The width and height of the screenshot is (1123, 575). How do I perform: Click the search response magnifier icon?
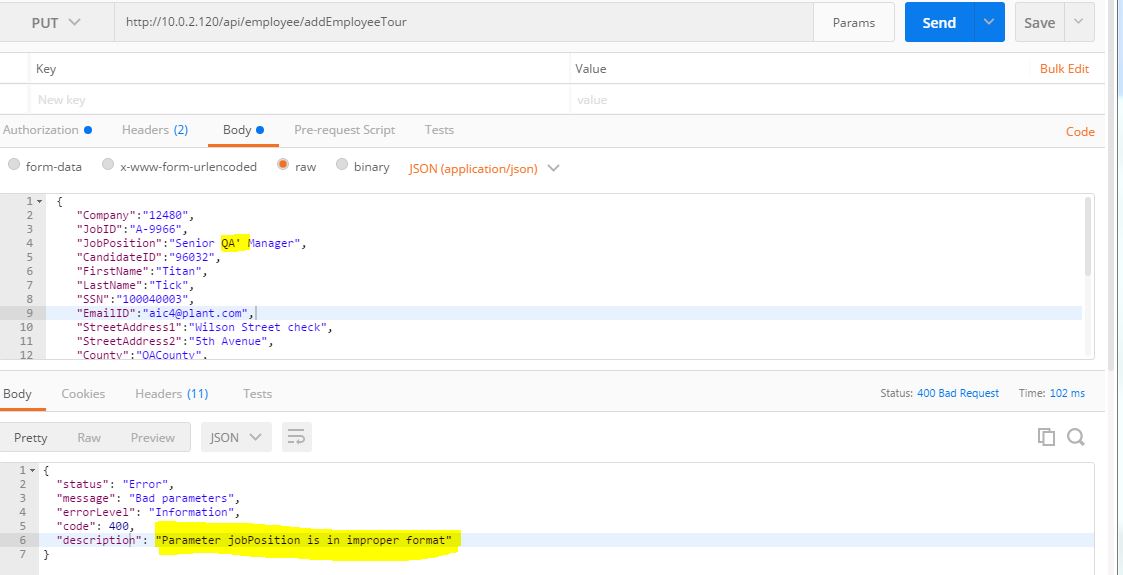(x=1076, y=437)
